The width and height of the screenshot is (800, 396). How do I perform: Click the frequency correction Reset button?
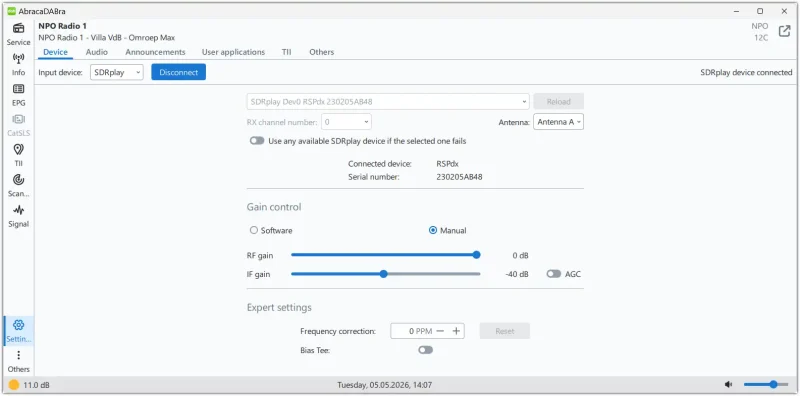click(505, 331)
